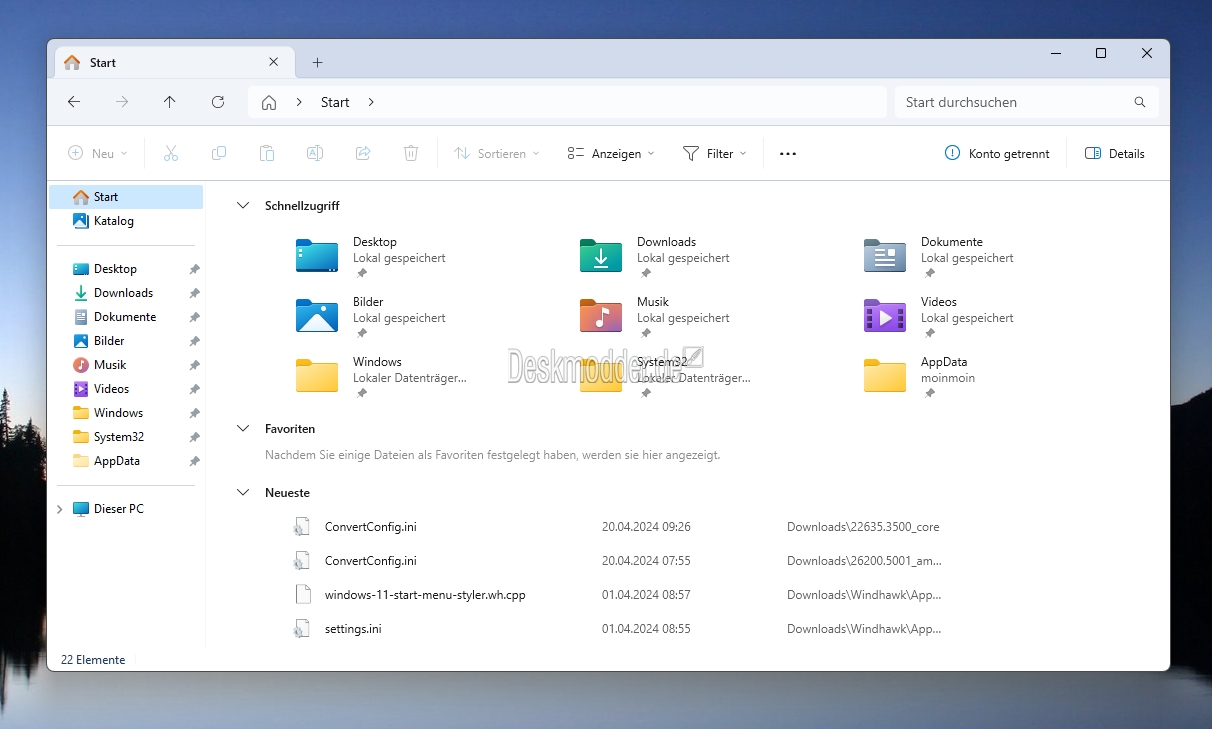
Task: Click the search magnifier icon
Action: [x=1140, y=102]
